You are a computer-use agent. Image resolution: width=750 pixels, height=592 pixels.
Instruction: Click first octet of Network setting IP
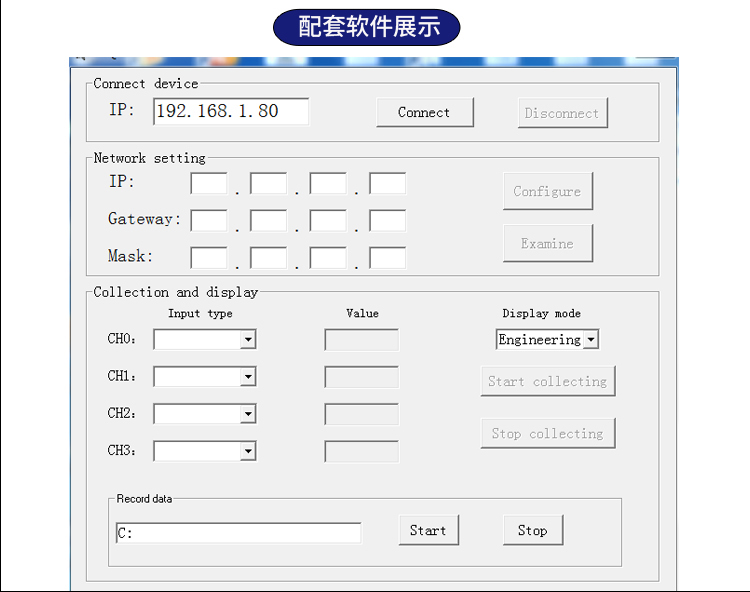pos(209,184)
